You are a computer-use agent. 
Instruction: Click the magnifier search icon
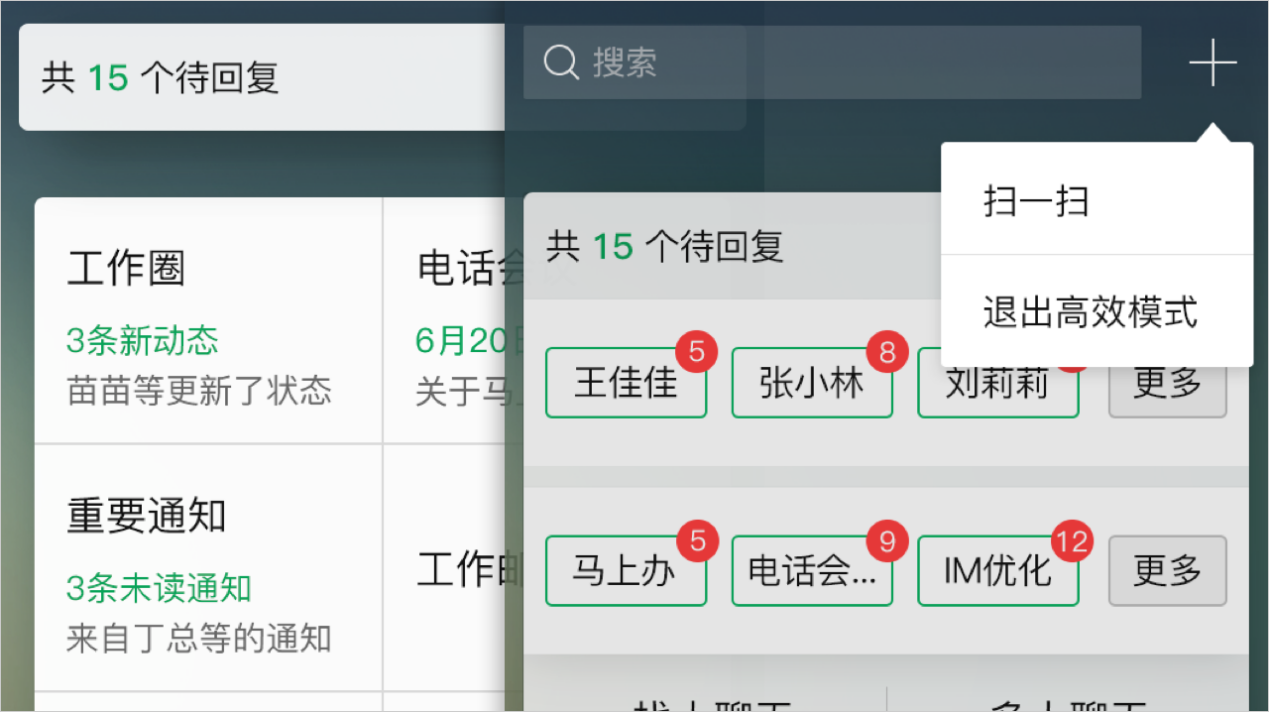click(561, 63)
